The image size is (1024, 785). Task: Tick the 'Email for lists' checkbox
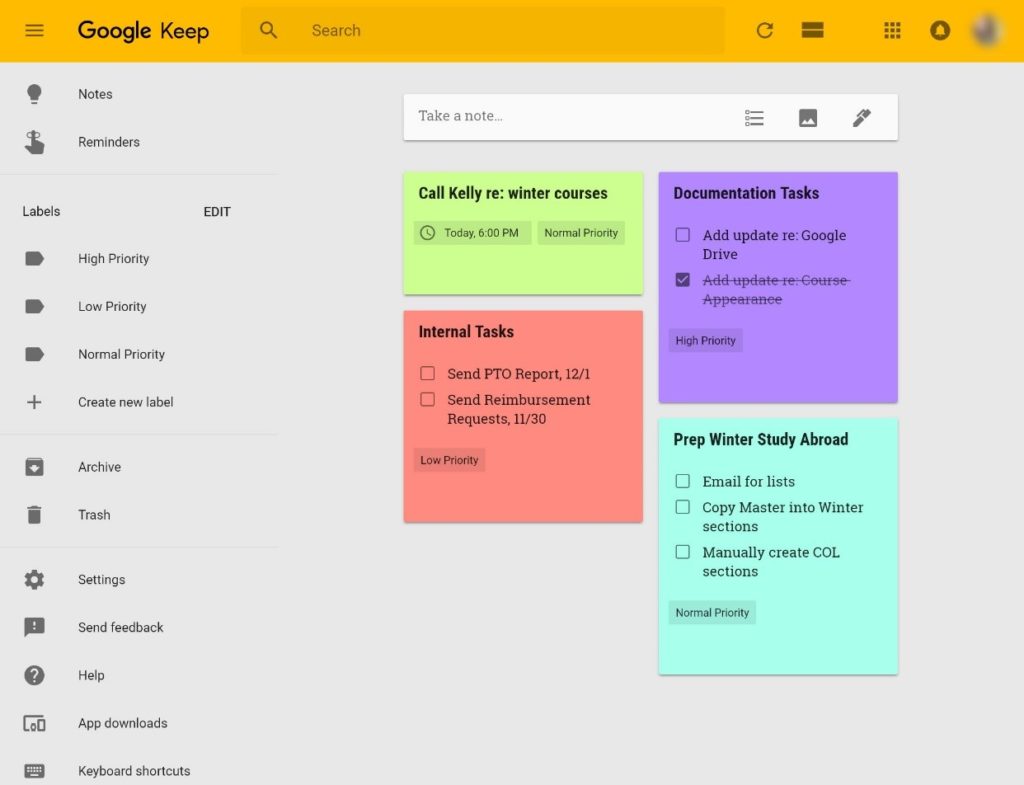point(683,481)
